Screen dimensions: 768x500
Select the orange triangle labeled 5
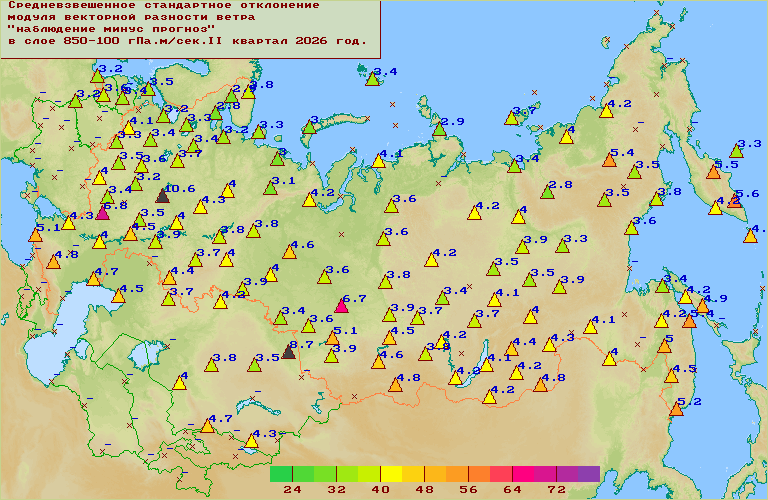(x=664, y=347)
